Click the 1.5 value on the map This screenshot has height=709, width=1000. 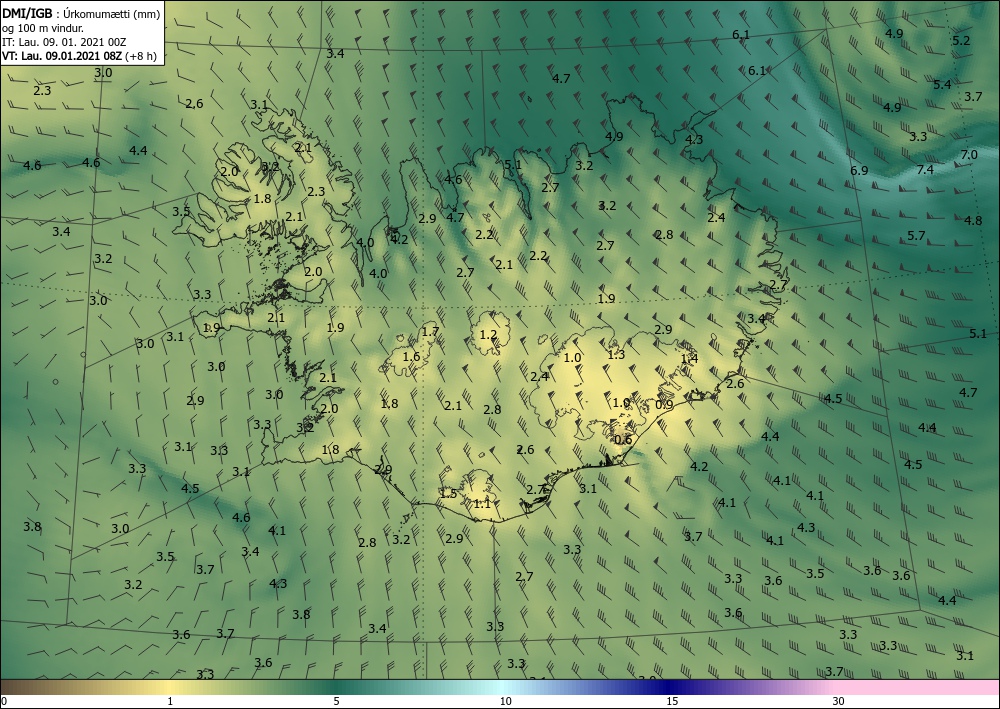[448, 493]
